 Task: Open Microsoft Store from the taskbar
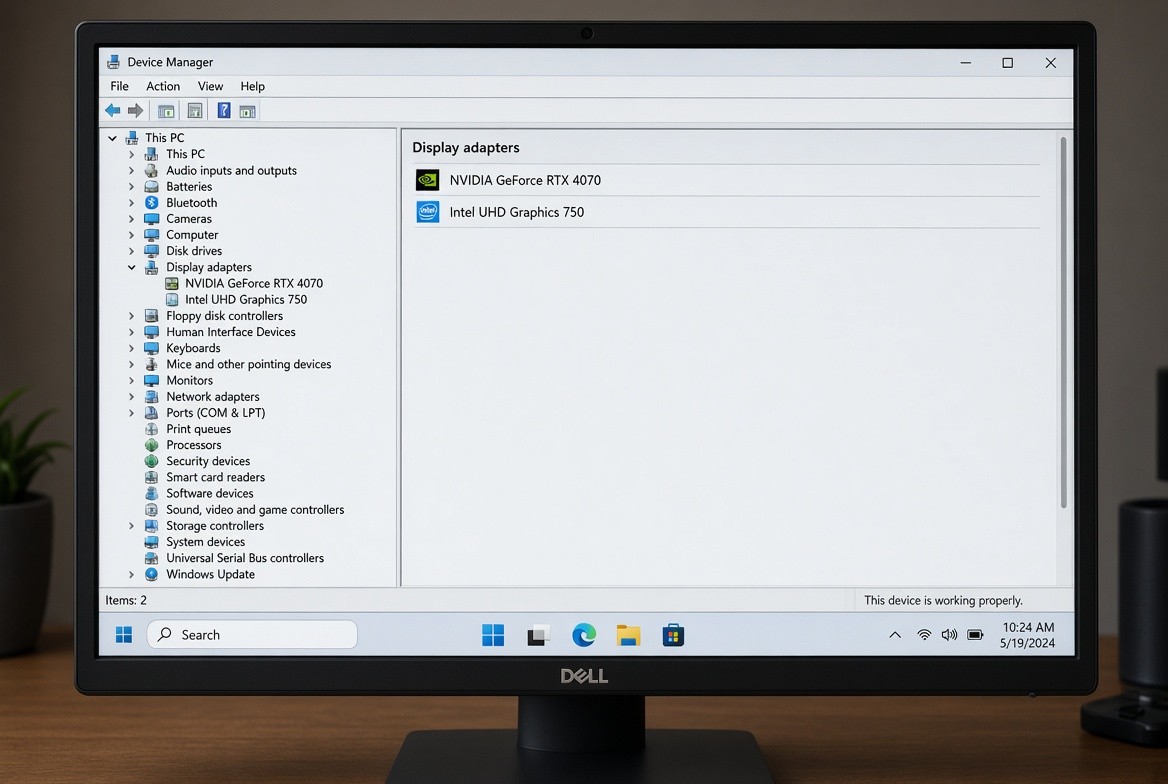pos(673,635)
